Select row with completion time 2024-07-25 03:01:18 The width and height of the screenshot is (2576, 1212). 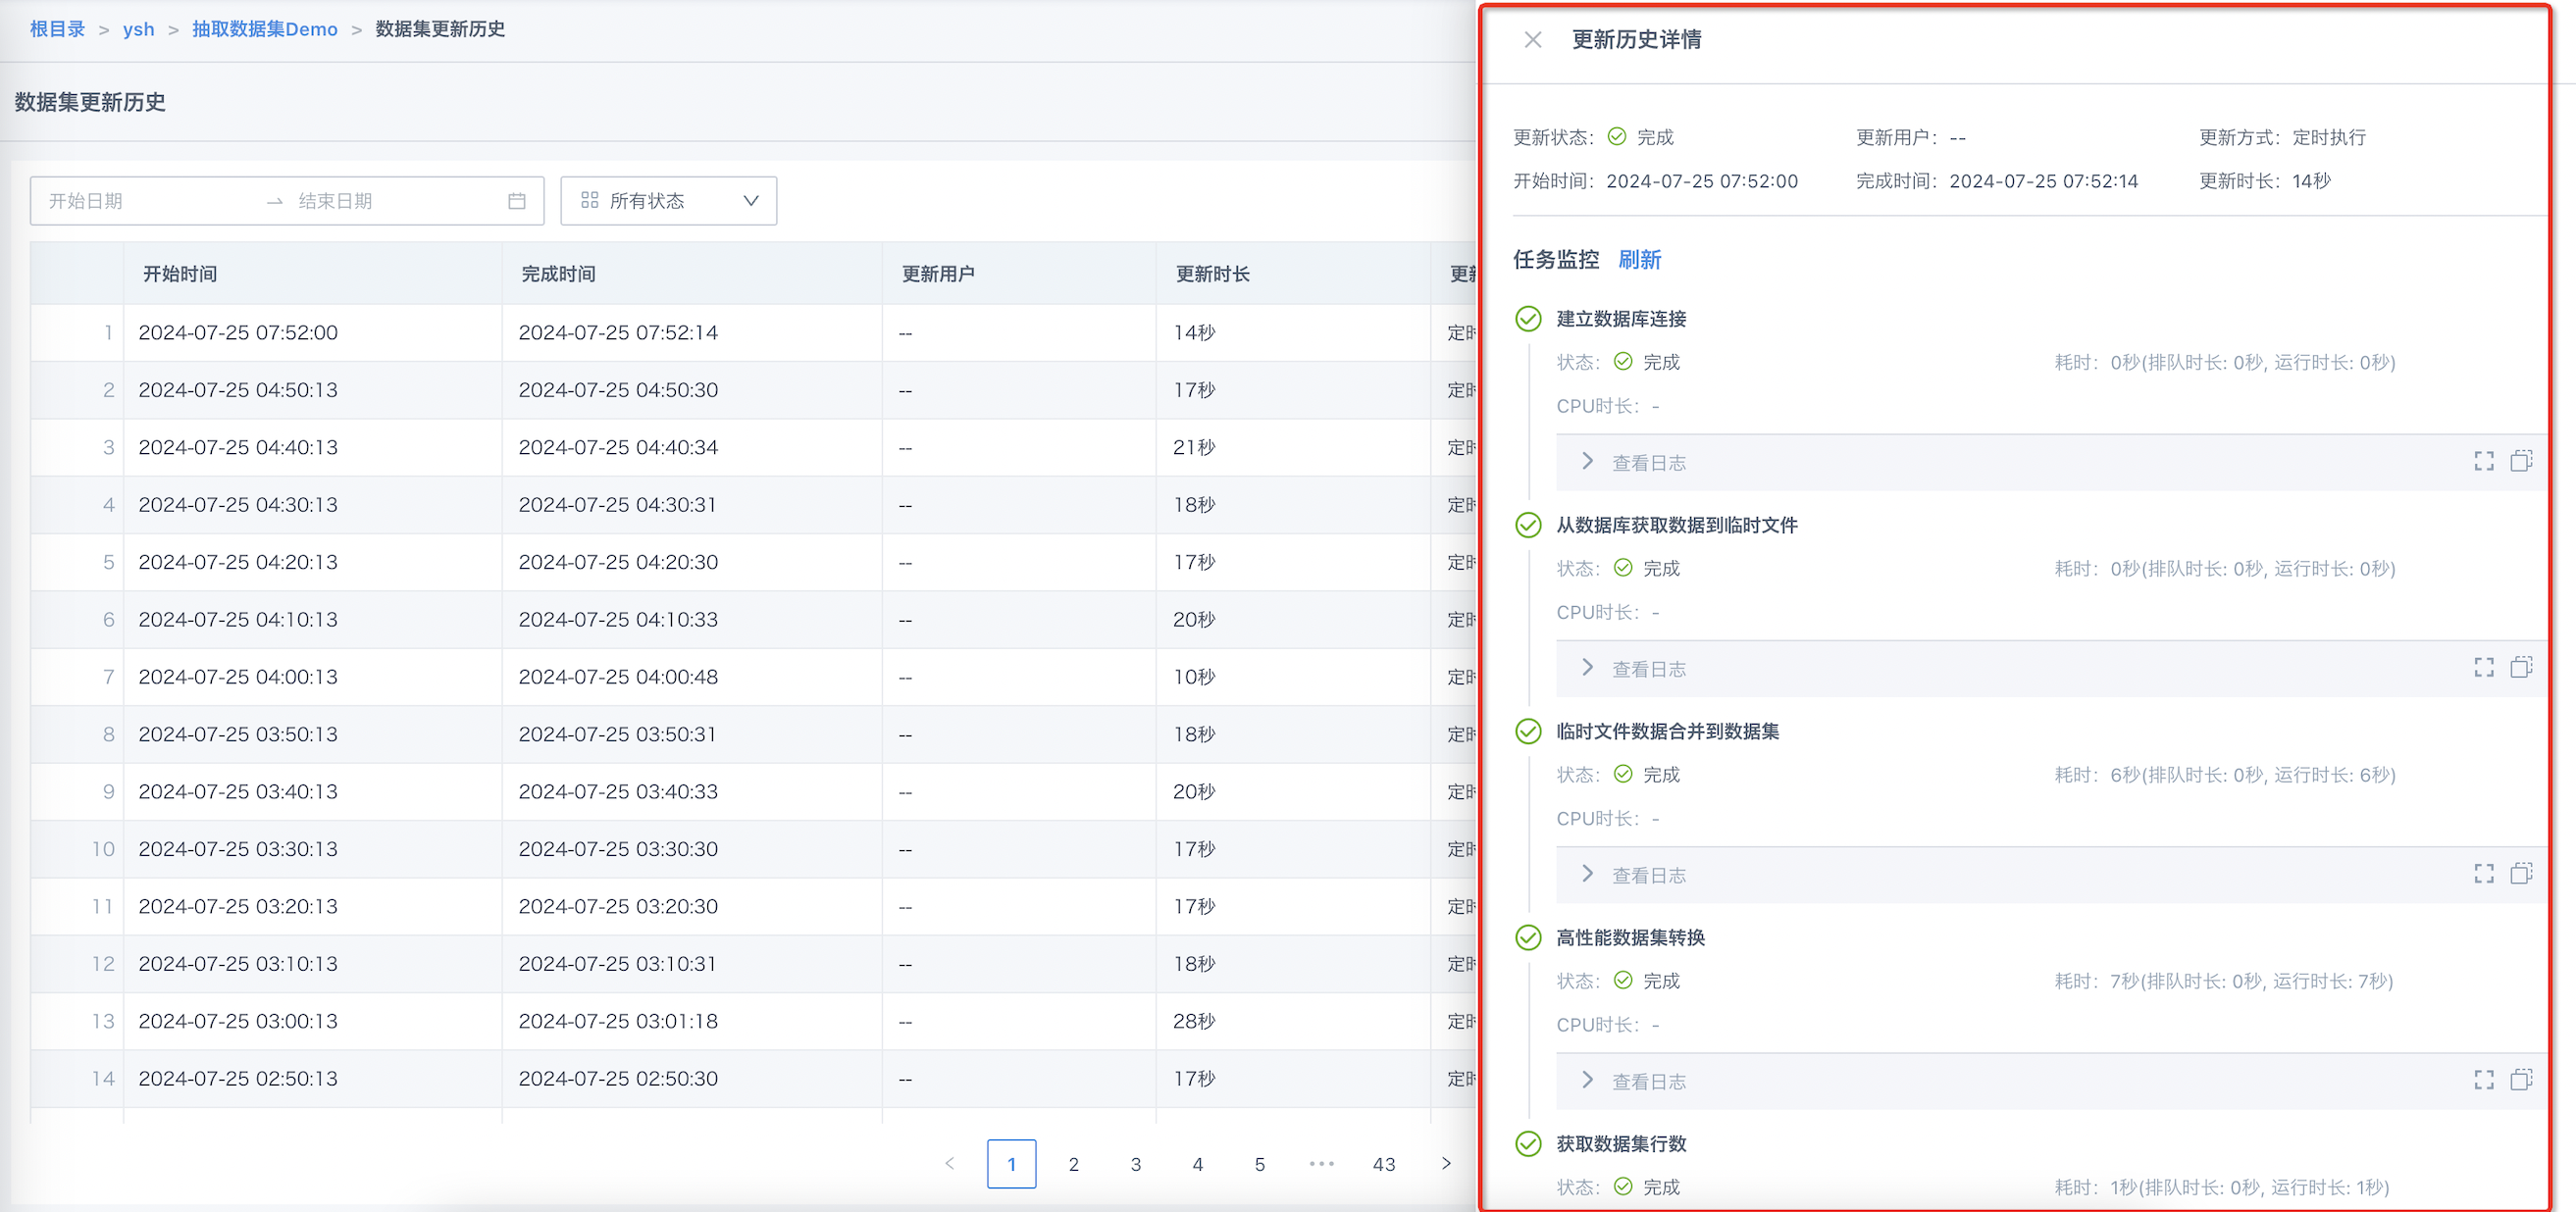coord(754,1021)
